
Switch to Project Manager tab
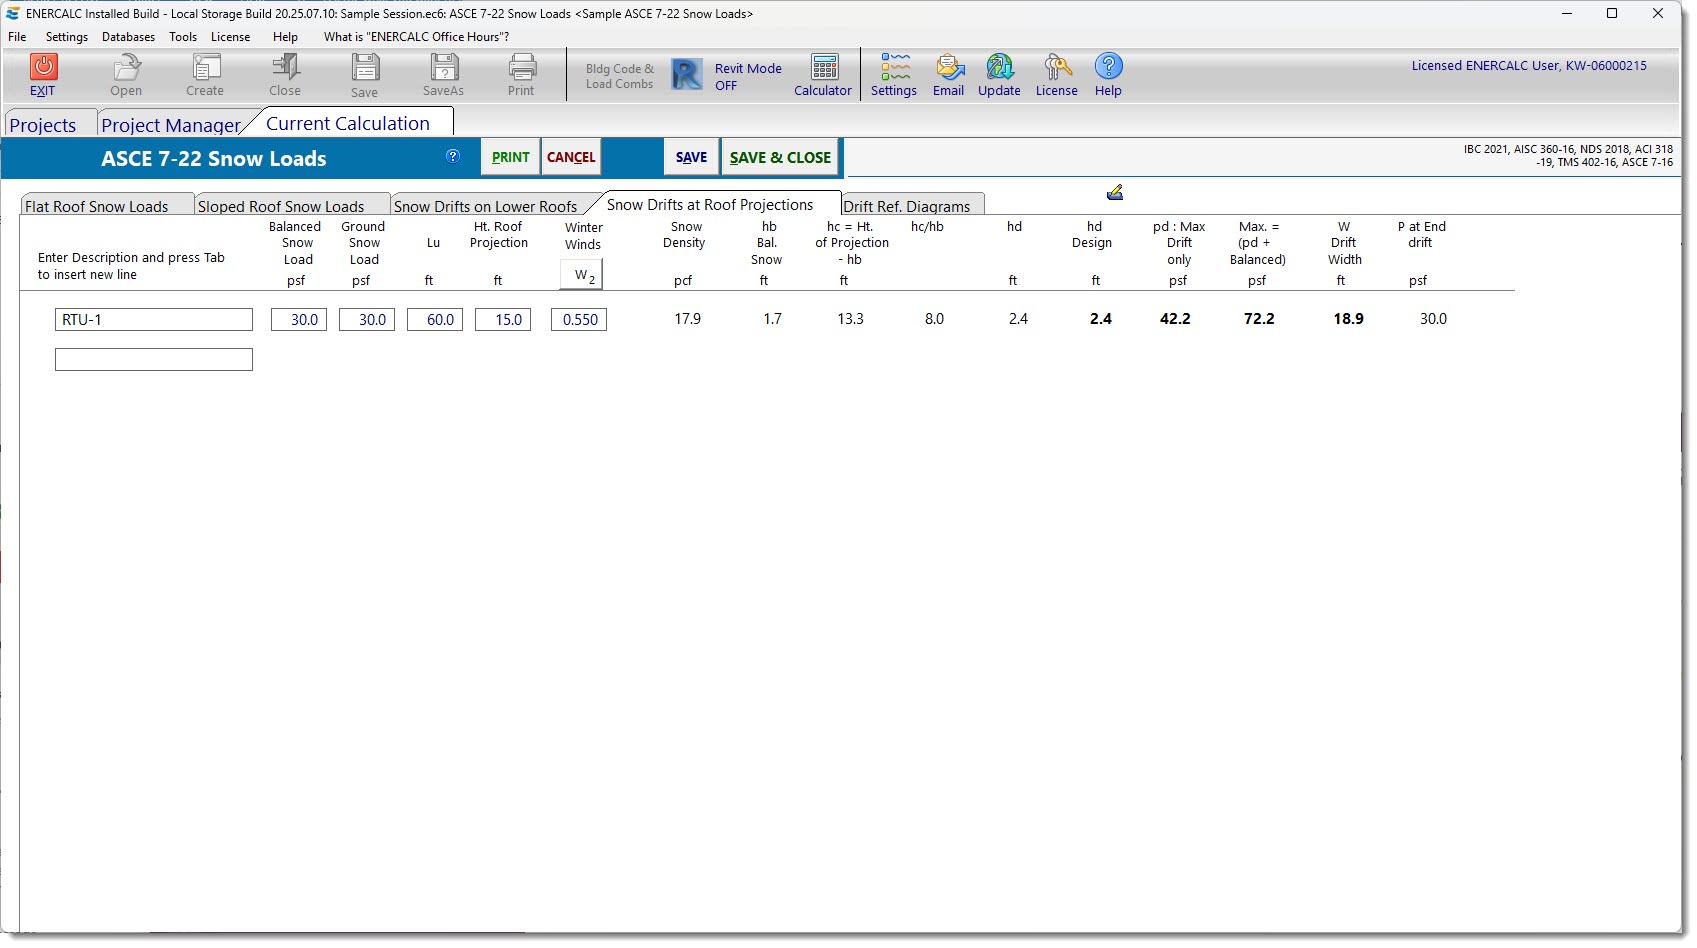[171, 125]
